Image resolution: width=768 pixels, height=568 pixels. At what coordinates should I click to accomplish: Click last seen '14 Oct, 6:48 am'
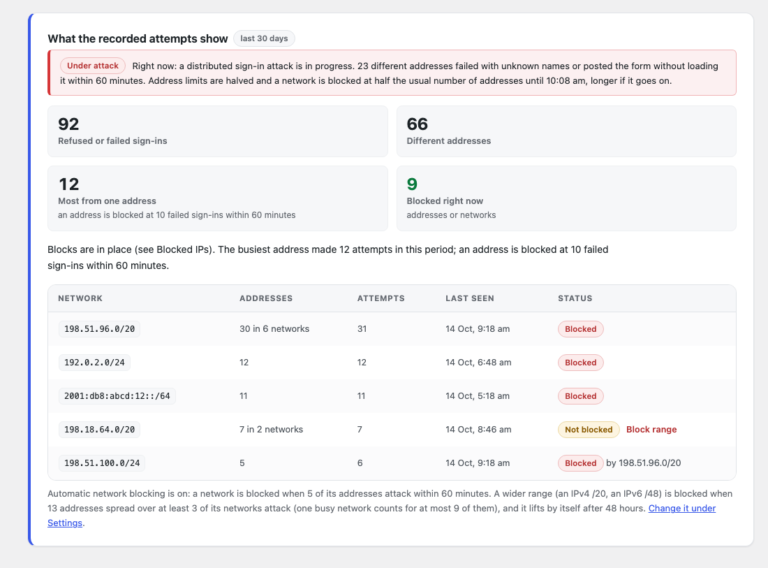[x=478, y=362]
